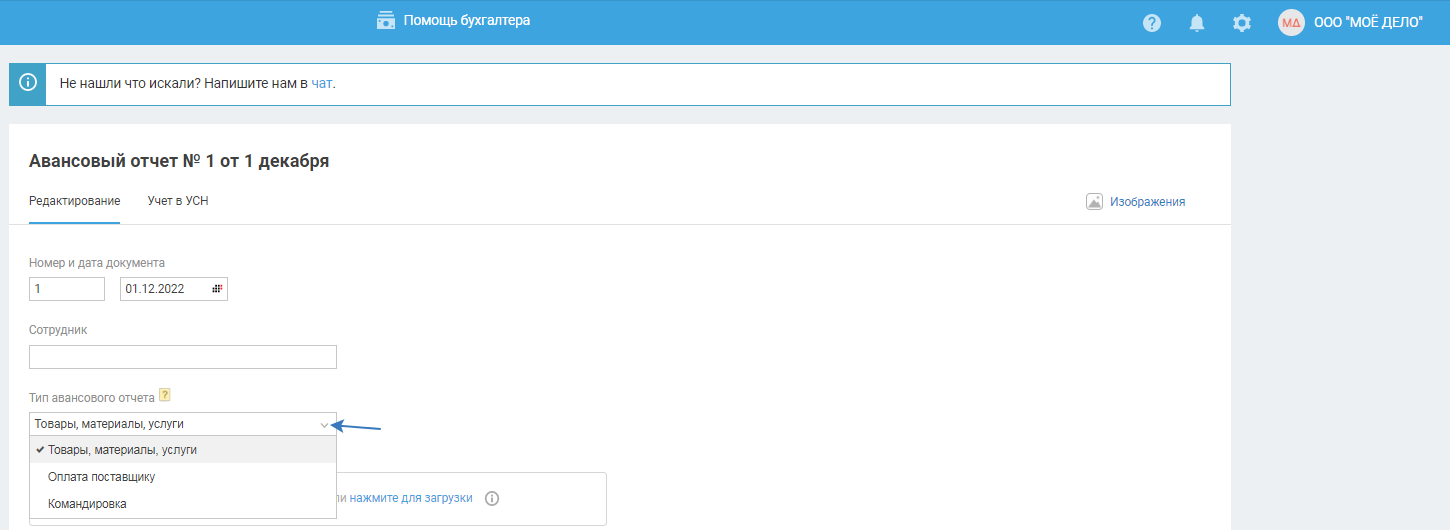Click the МД company avatar
The image size is (1450, 530).
pos(1292,23)
